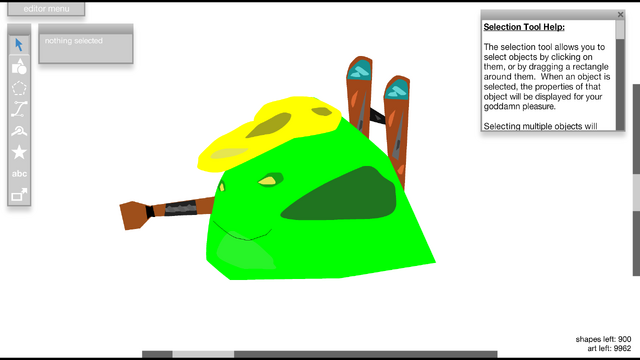This screenshot has width=640, height=360.
Task: Click the selection panel's header bar
Action: click(86, 29)
